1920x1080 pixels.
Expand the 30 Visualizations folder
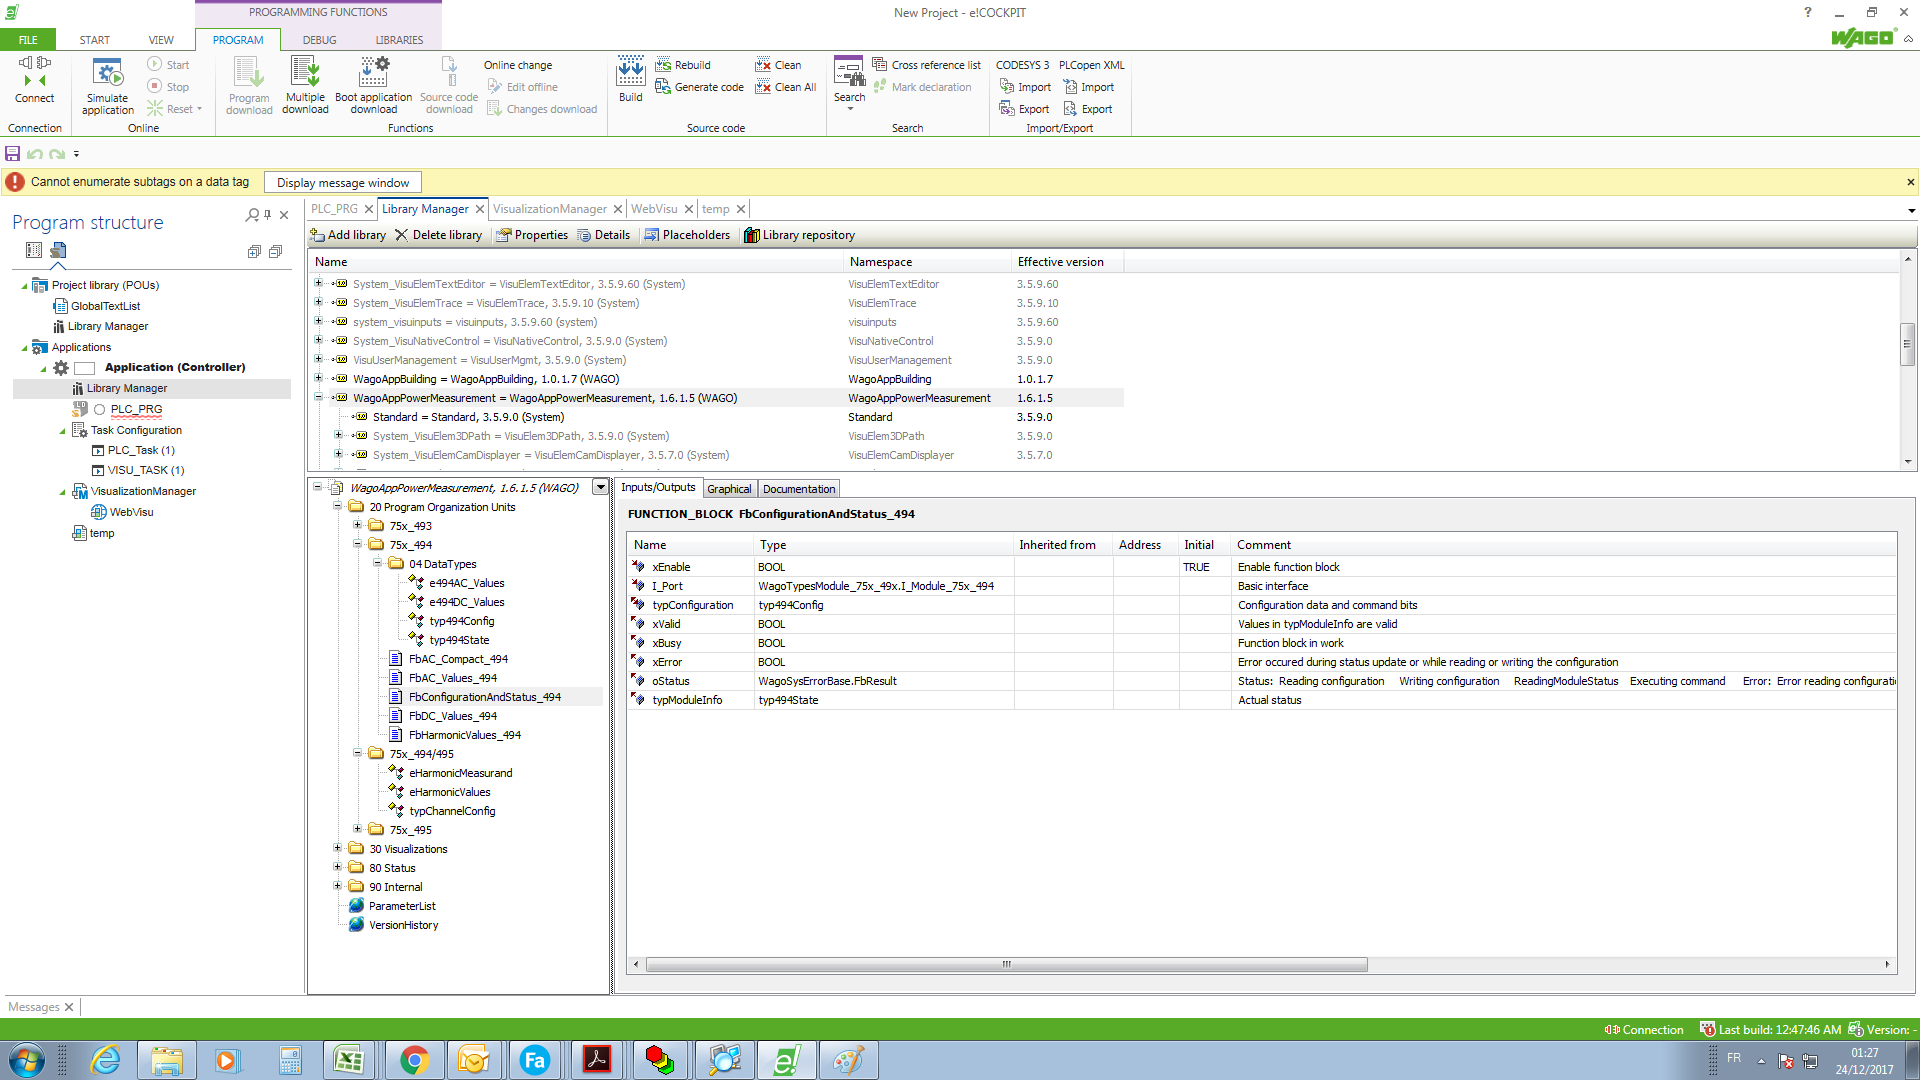point(338,848)
